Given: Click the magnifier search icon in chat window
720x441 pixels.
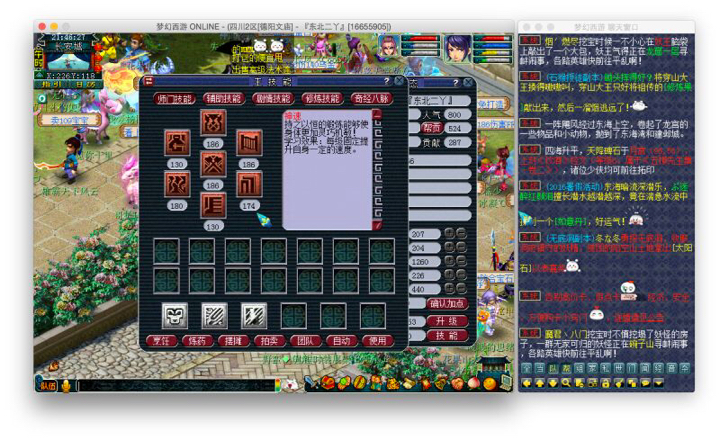Looking at the screenshot, I should point(566,383).
